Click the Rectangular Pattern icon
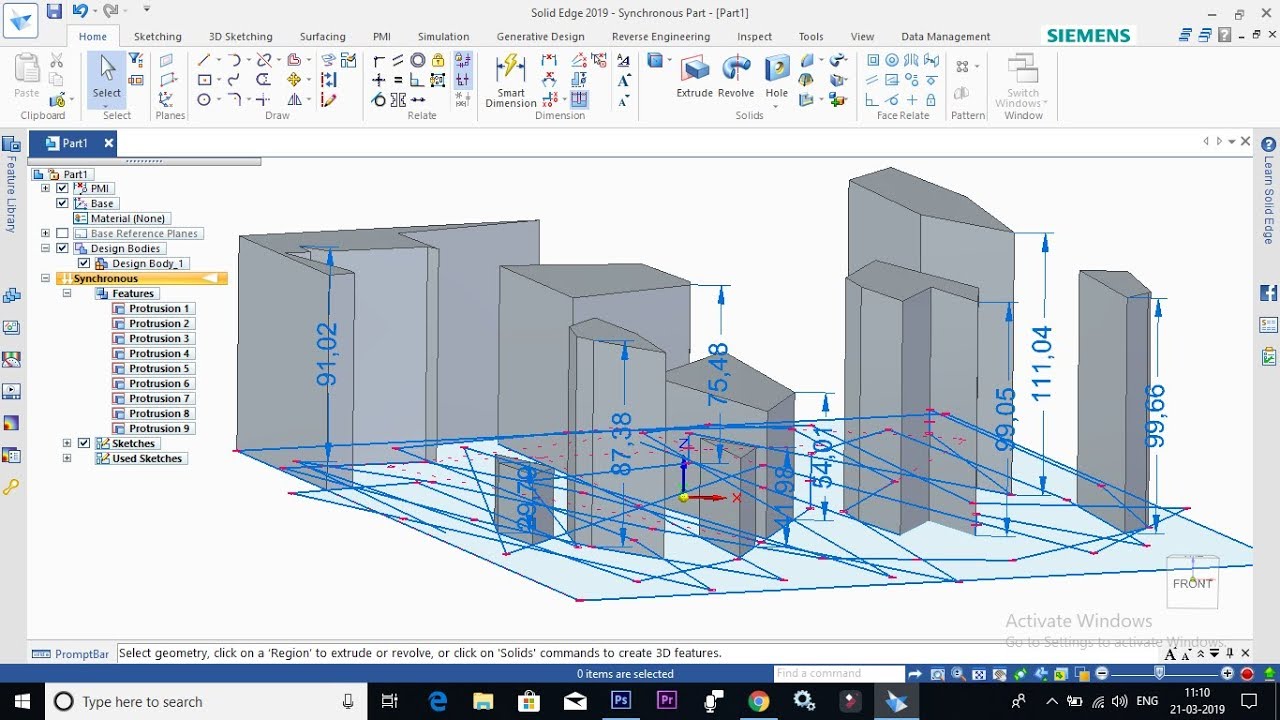This screenshot has height=720, width=1280. (x=962, y=67)
